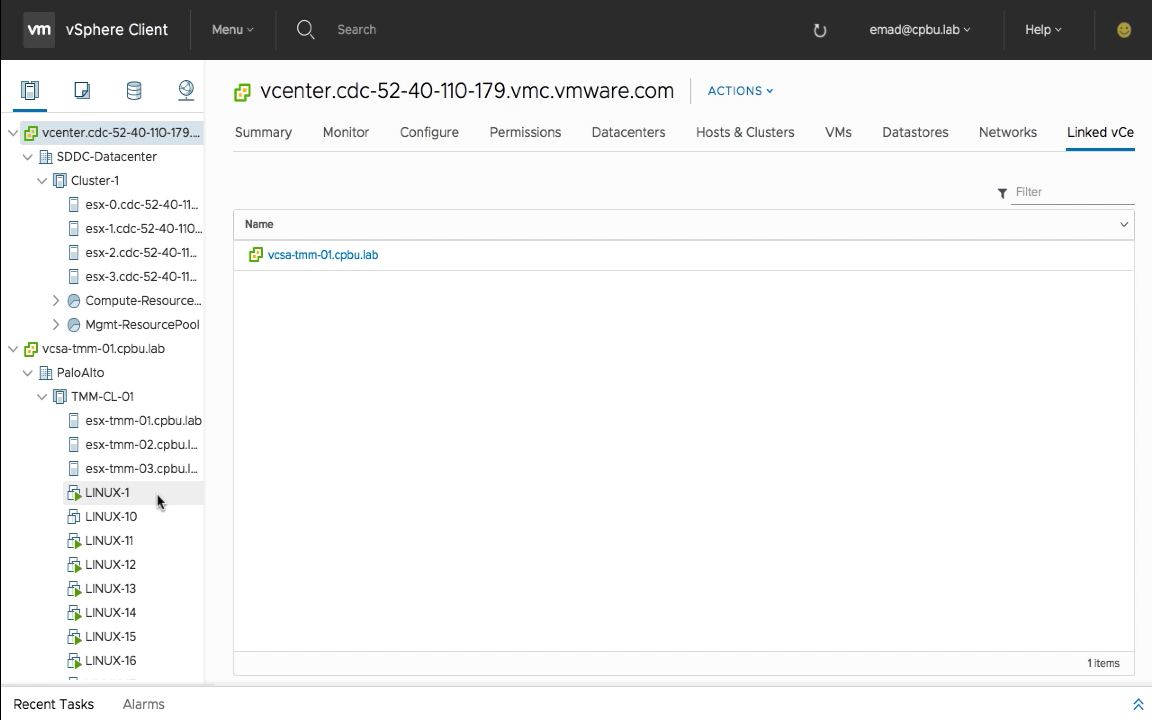The width and height of the screenshot is (1152, 720).
Task: Open the Storage inventory view icon
Action: coord(134,91)
